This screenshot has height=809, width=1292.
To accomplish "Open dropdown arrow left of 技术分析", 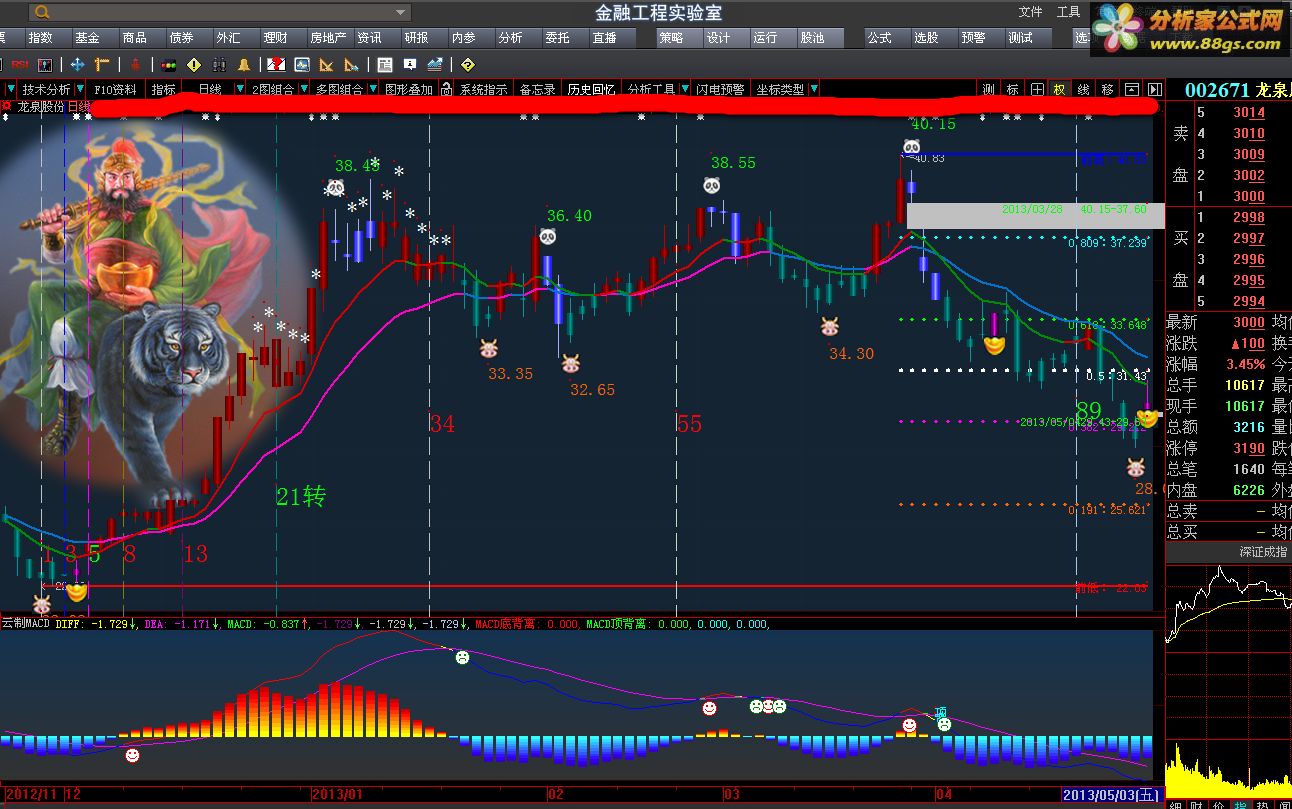I will point(11,89).
